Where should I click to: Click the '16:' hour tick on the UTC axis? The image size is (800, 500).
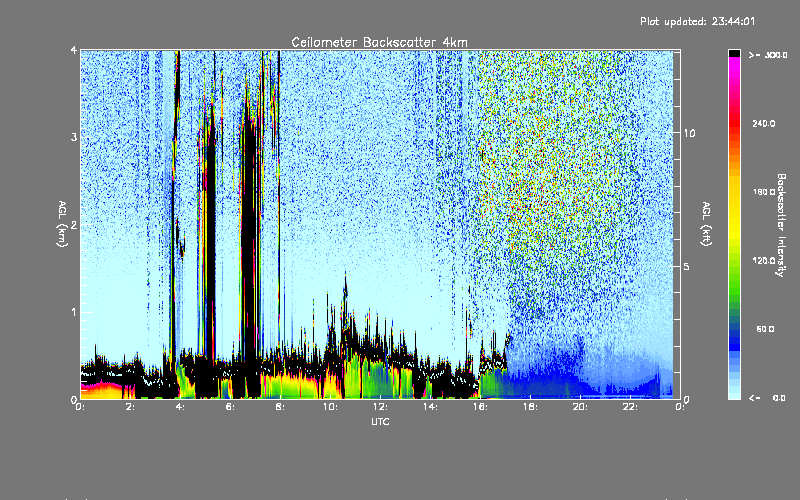click(480, 407)
